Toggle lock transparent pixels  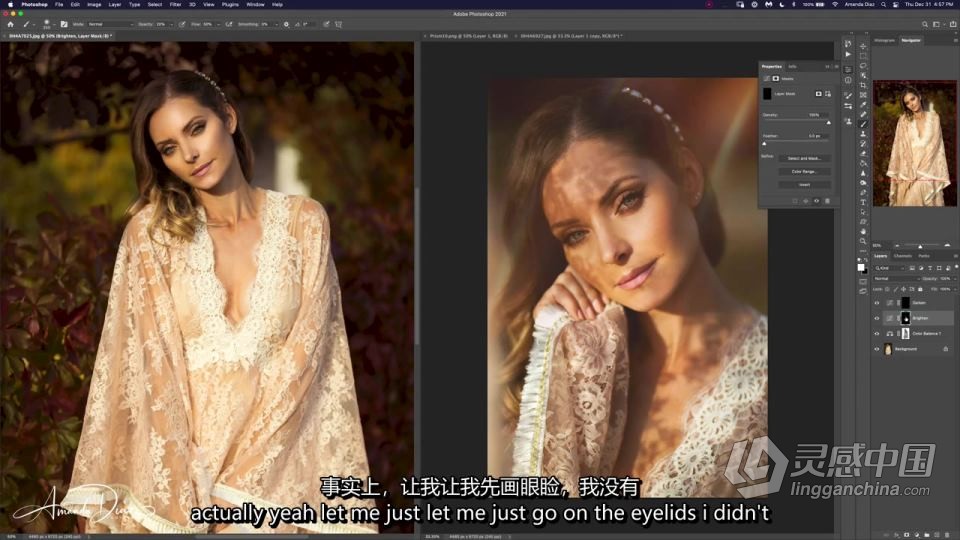(887, 289)
